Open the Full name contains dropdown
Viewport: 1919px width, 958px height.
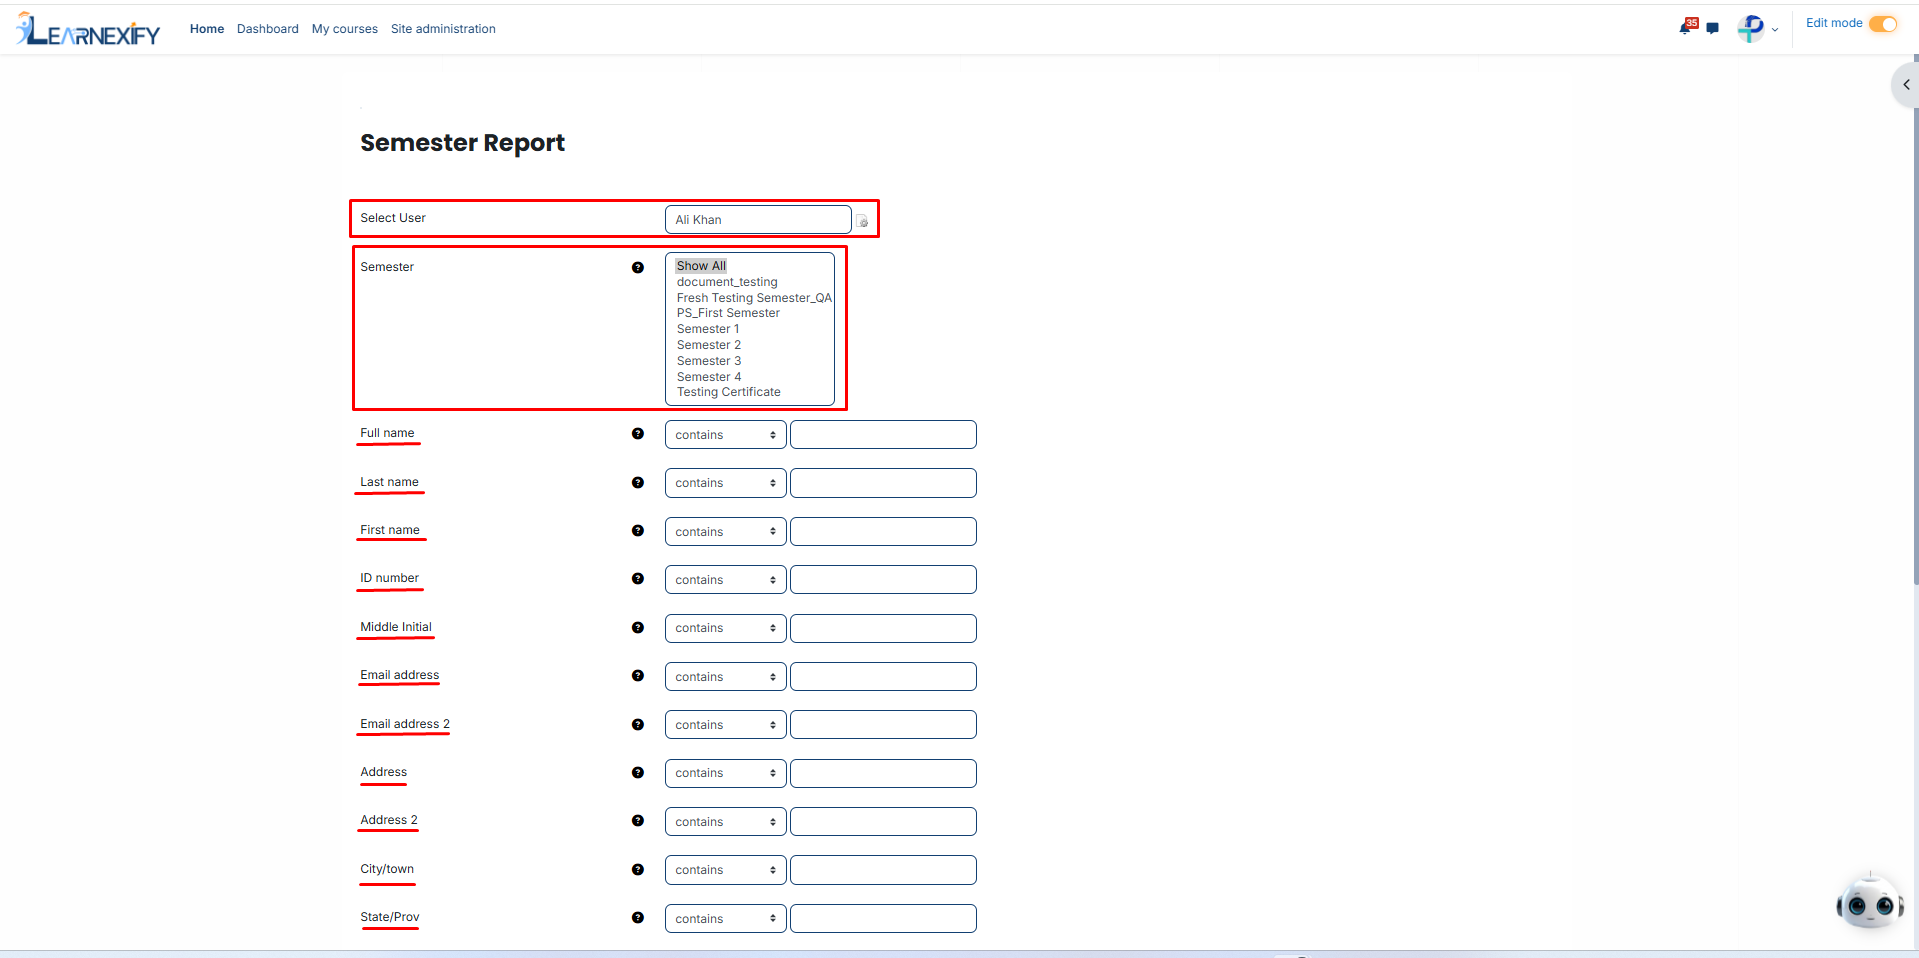pos(725,435)
